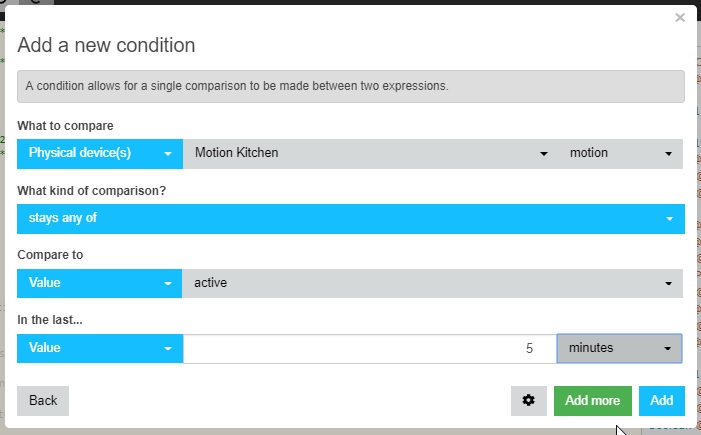Expand the motion attribute dropdown
The image size is (701, 435).
[x=620, y=153]
